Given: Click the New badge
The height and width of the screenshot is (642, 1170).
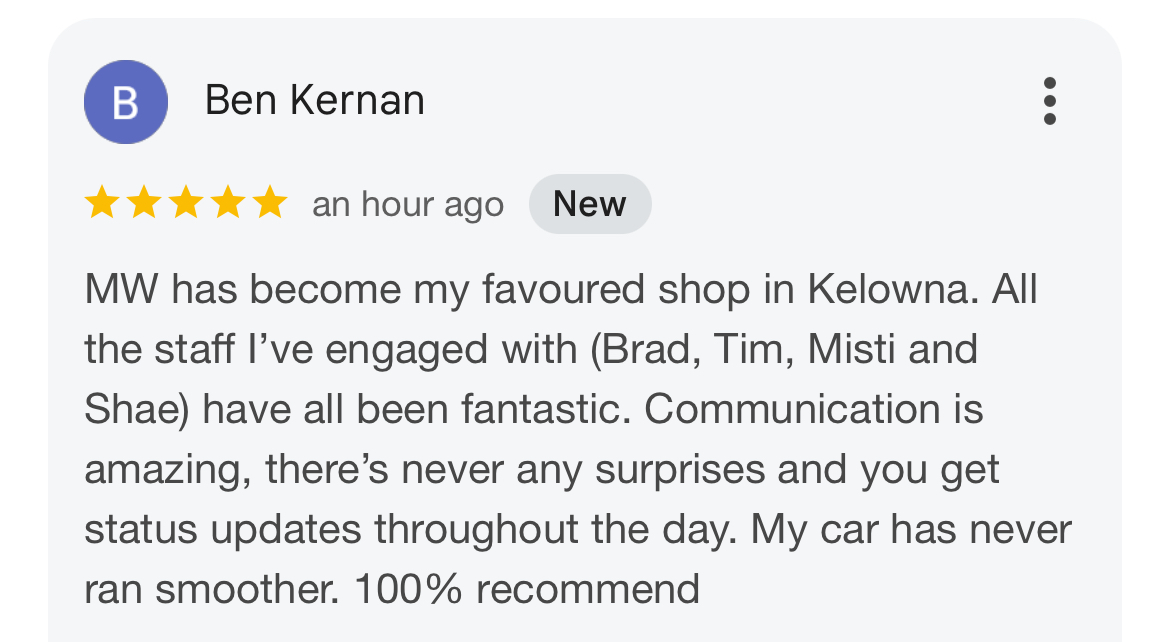Looking at the screenshot, I should tap(590, 204).
